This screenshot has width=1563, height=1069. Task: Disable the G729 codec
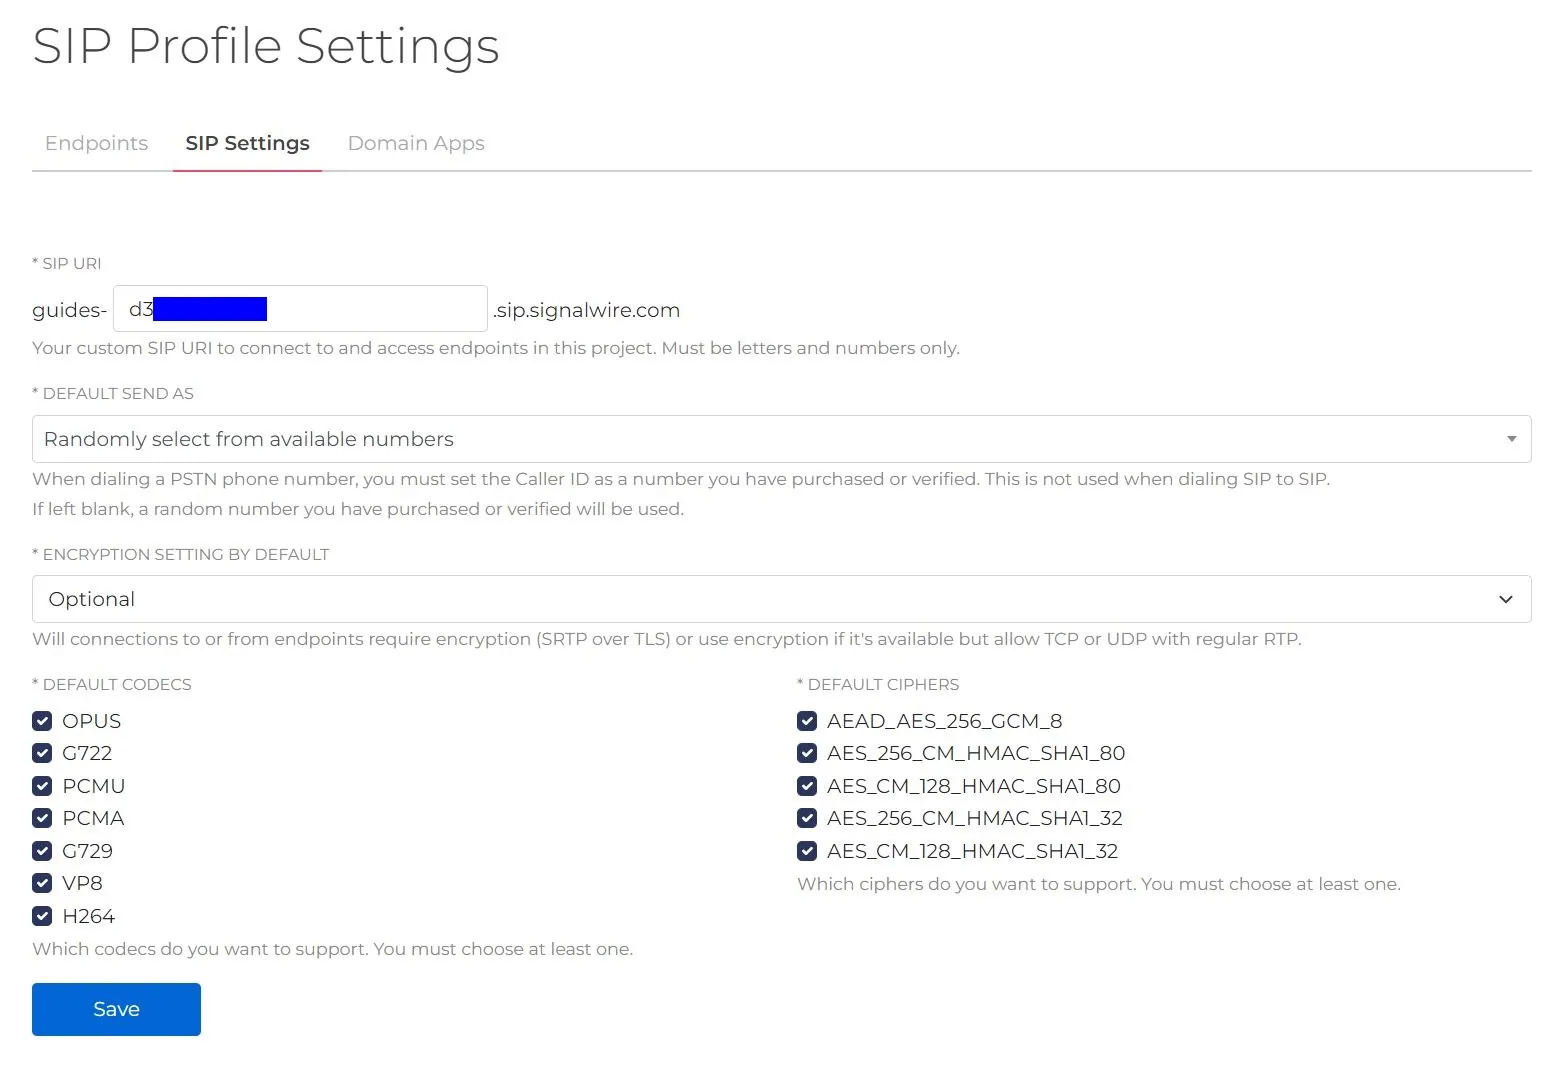pos(42,851)
